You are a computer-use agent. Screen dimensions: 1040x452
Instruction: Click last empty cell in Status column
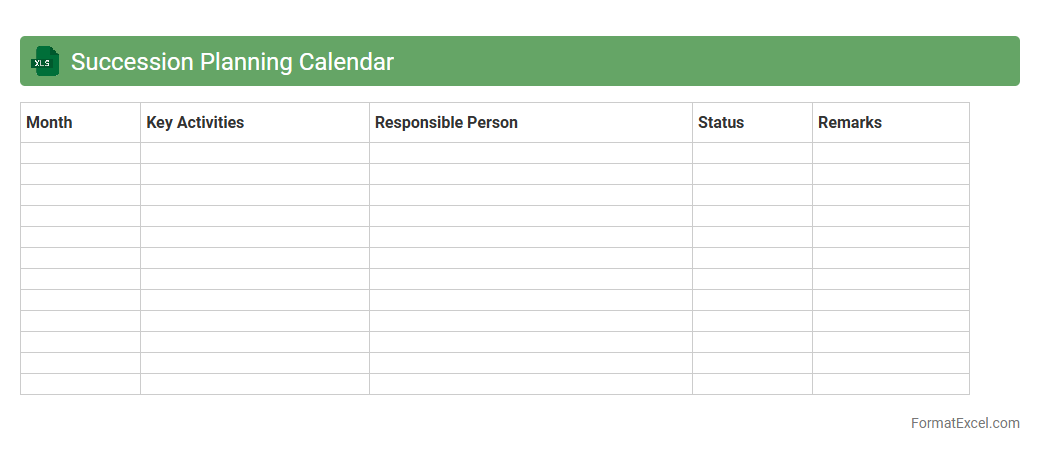click(x=752, y=384)
